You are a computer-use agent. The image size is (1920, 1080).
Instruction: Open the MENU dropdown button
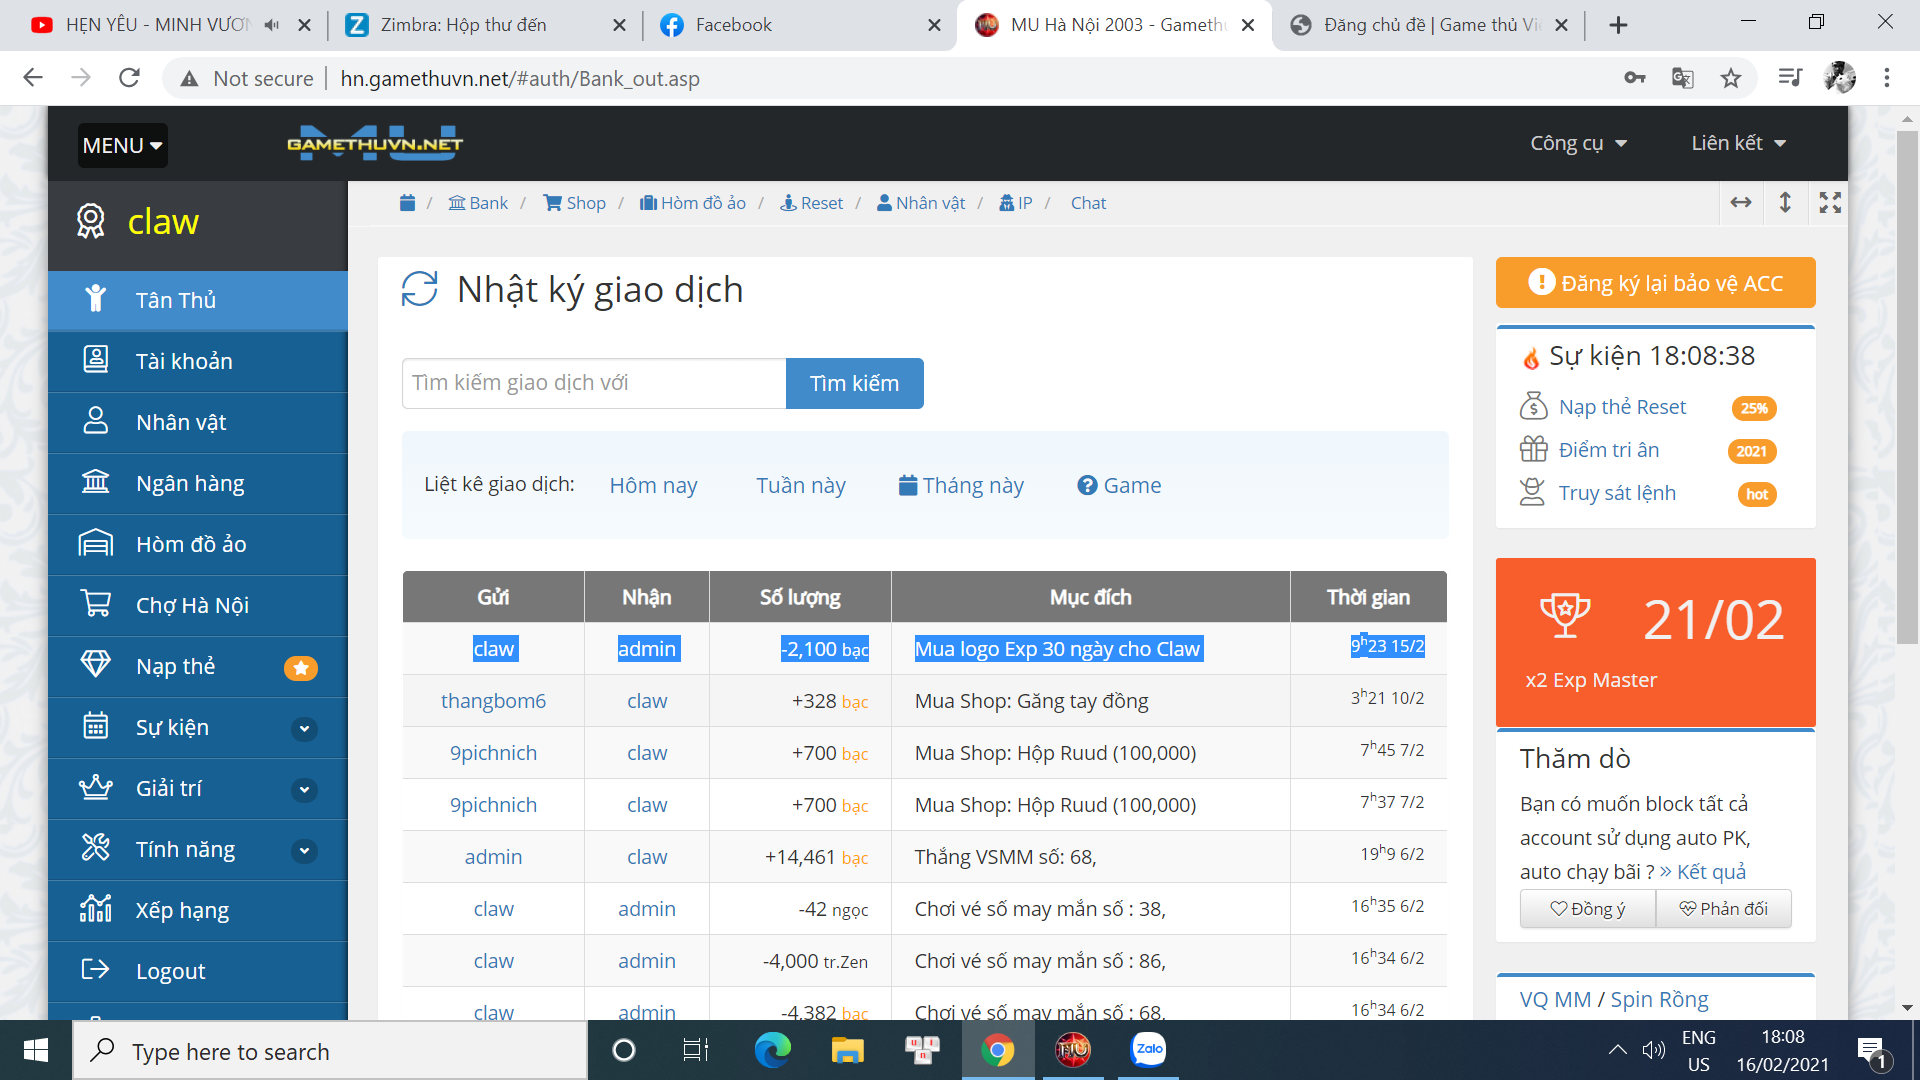coord(122,145)
